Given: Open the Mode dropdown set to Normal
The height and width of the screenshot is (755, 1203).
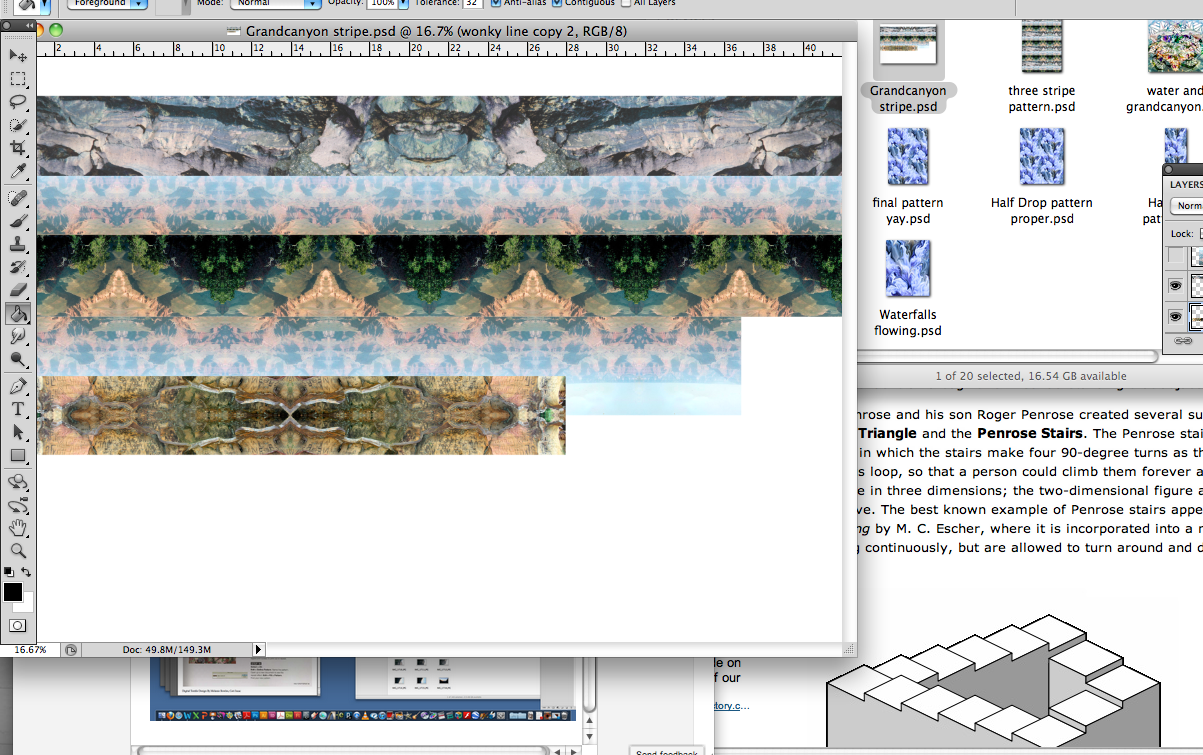Looking at the screenshot, I should coord(275,3).
